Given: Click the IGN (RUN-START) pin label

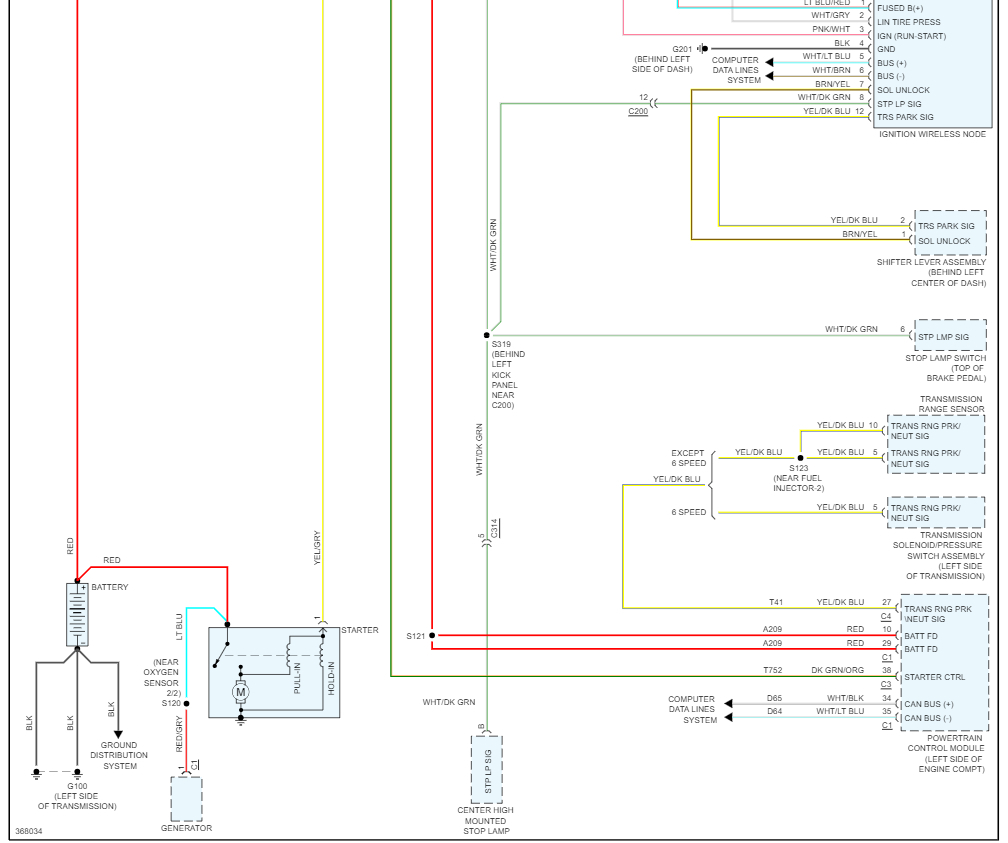Looking at the screenshot, I should tap(912, 36).
